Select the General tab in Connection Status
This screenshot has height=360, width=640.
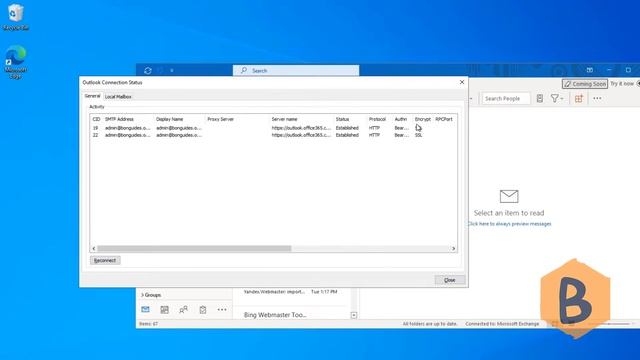[92, 96]
